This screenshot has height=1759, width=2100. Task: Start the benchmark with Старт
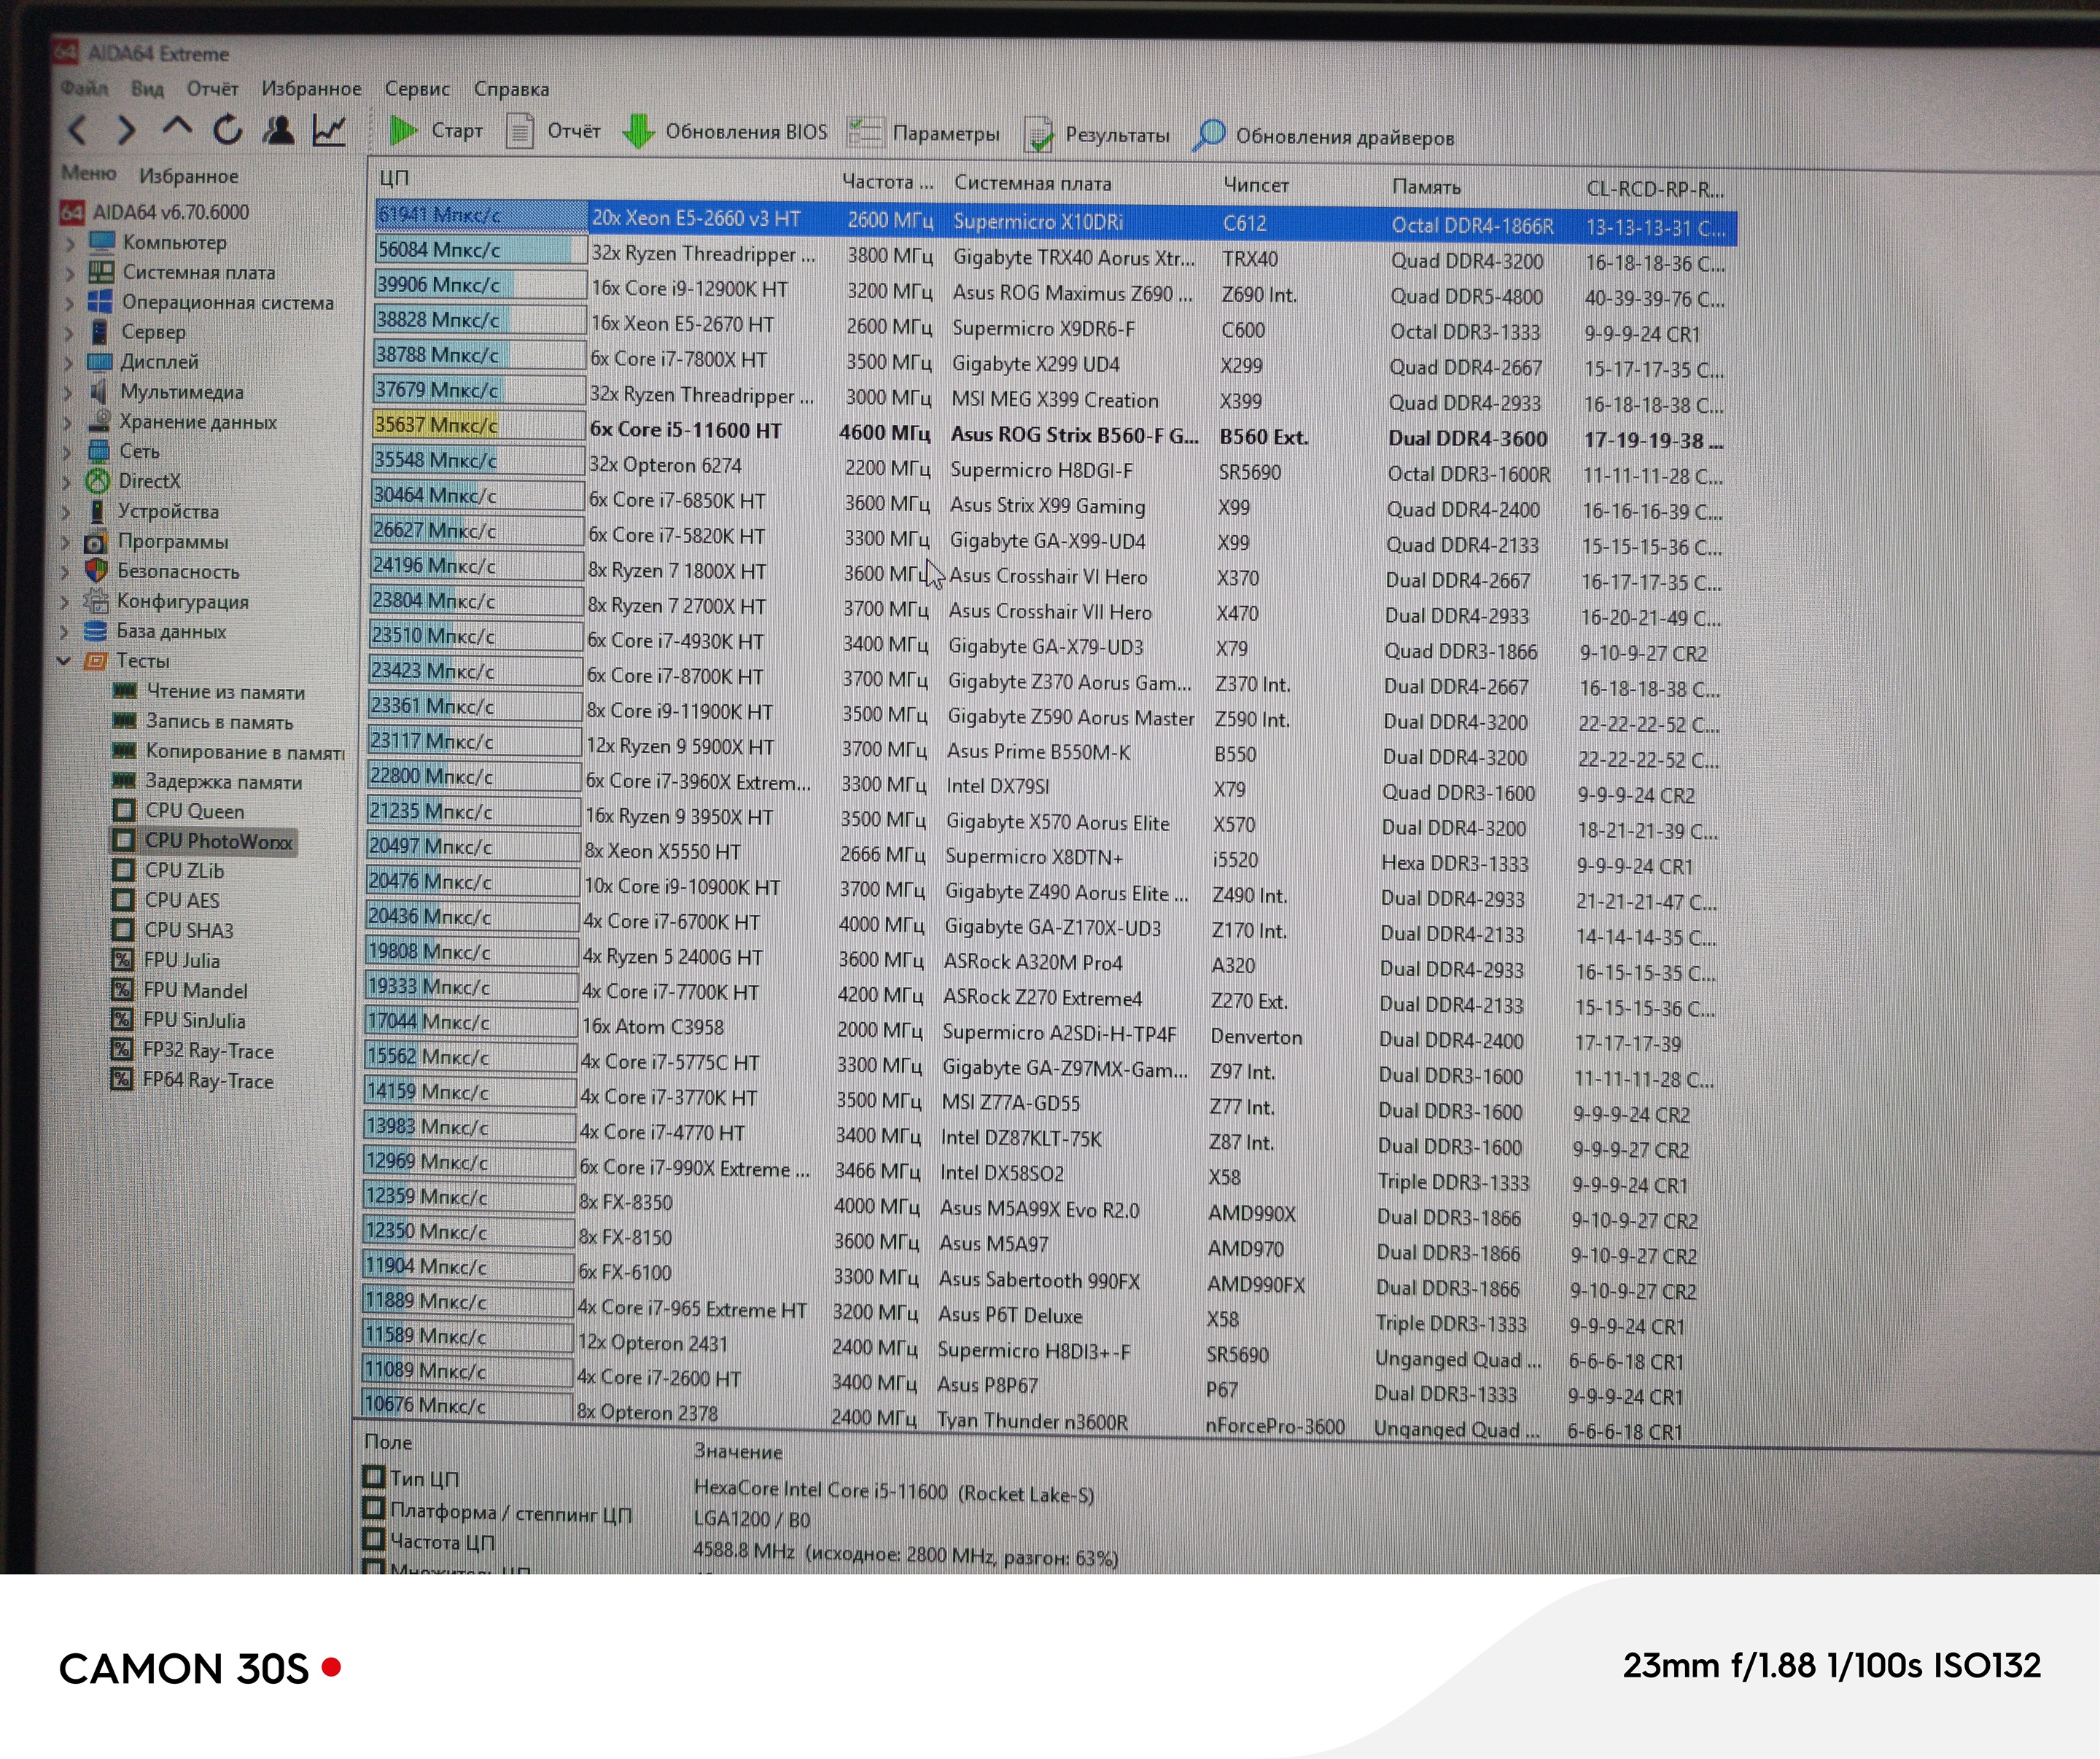pyautogui.click(x=436, y=130)
